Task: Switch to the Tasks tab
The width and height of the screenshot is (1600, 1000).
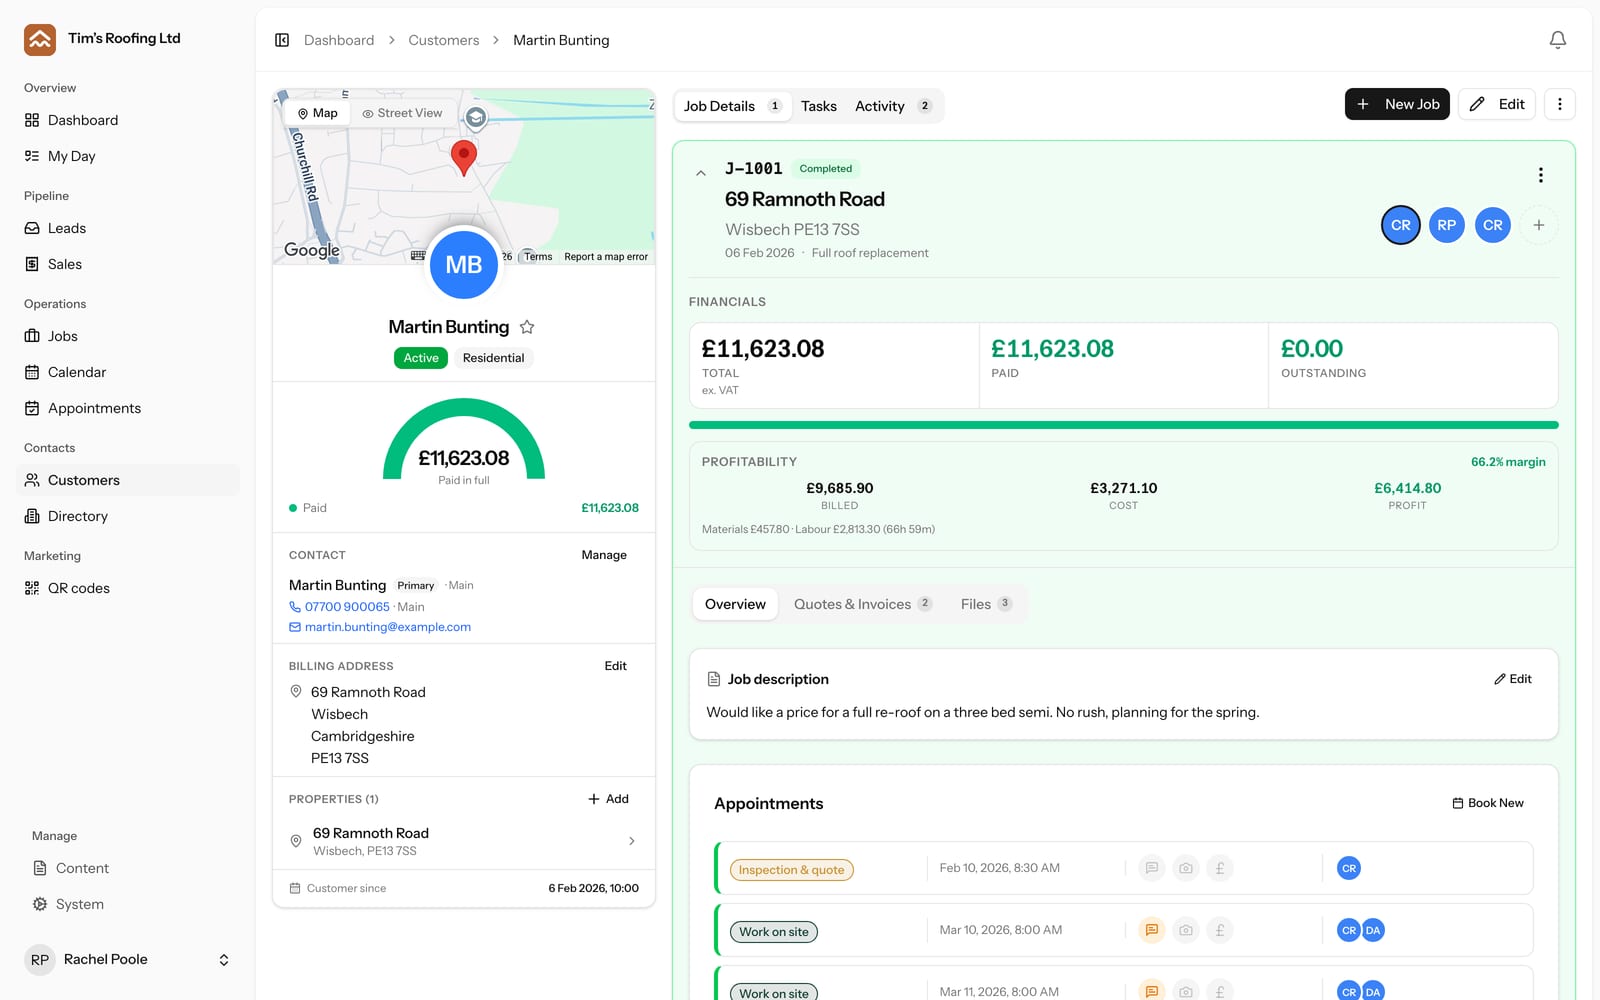Action: pos(819,106)
